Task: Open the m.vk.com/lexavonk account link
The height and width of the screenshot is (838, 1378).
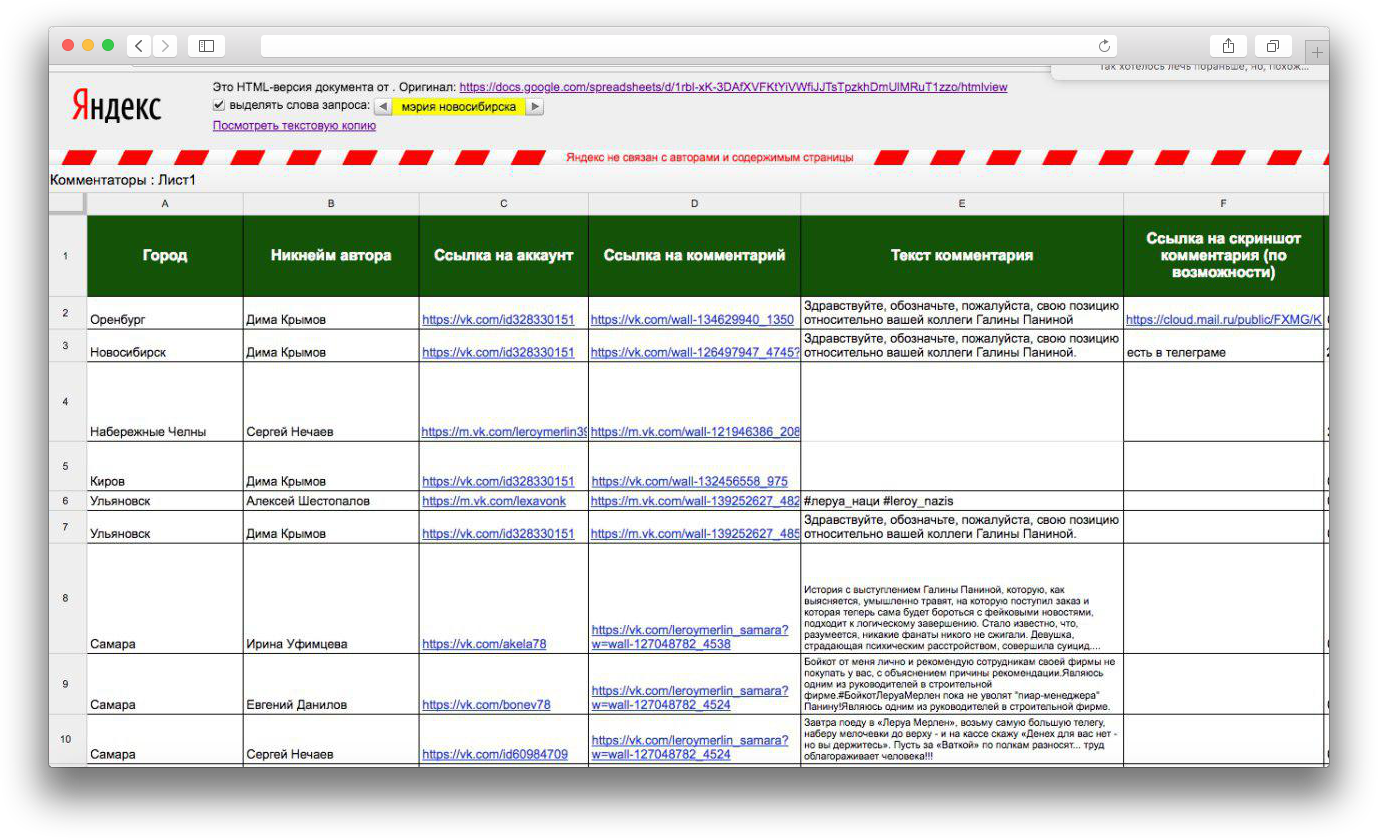Action: click(494, 501)
